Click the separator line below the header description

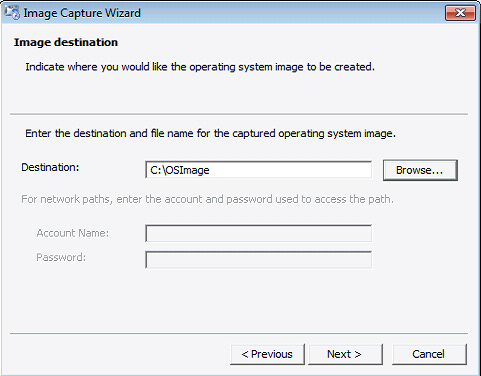click(x=239, y=114)
